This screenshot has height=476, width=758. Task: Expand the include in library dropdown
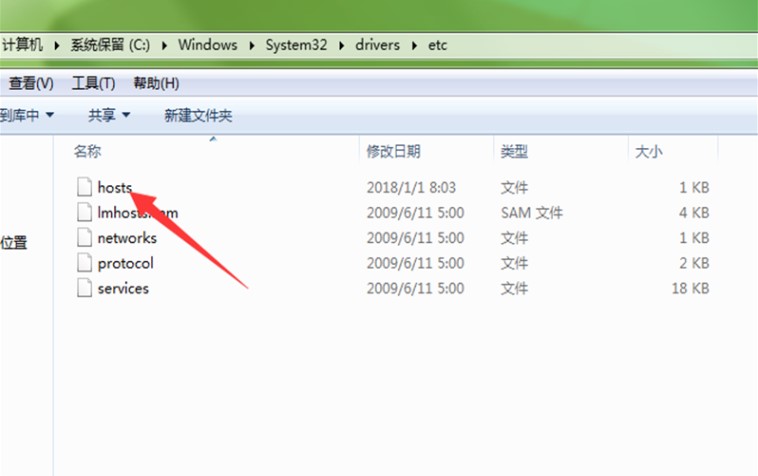coord(27,116)
